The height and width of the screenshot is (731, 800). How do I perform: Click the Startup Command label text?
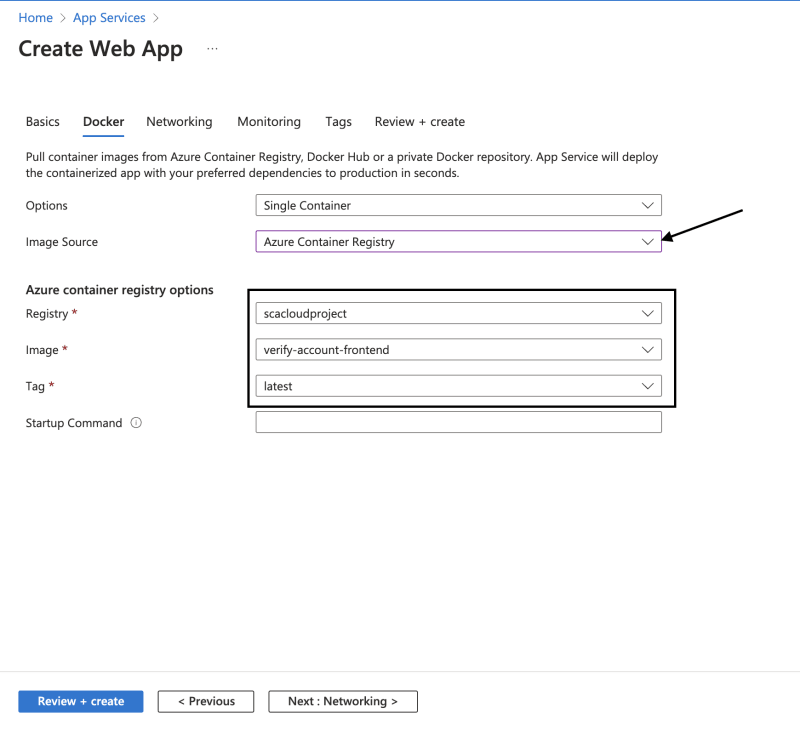[74, 423]
